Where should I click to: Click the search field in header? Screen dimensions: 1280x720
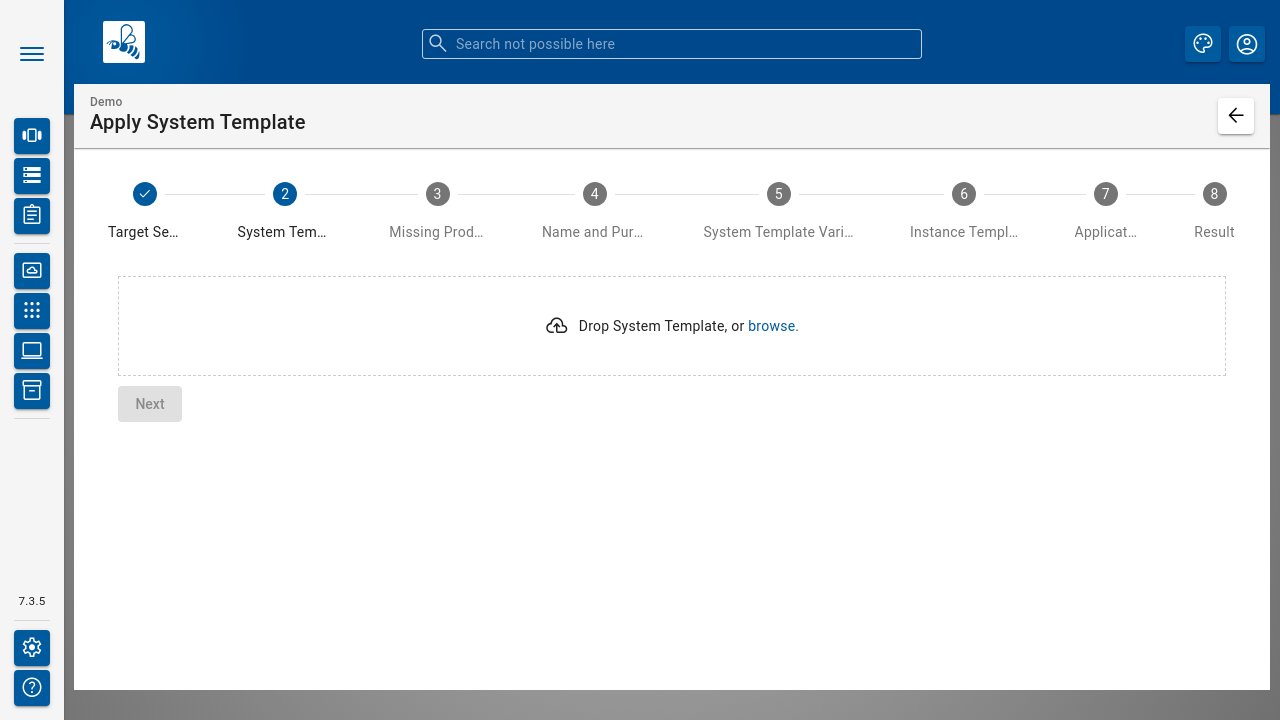point(672,44)
